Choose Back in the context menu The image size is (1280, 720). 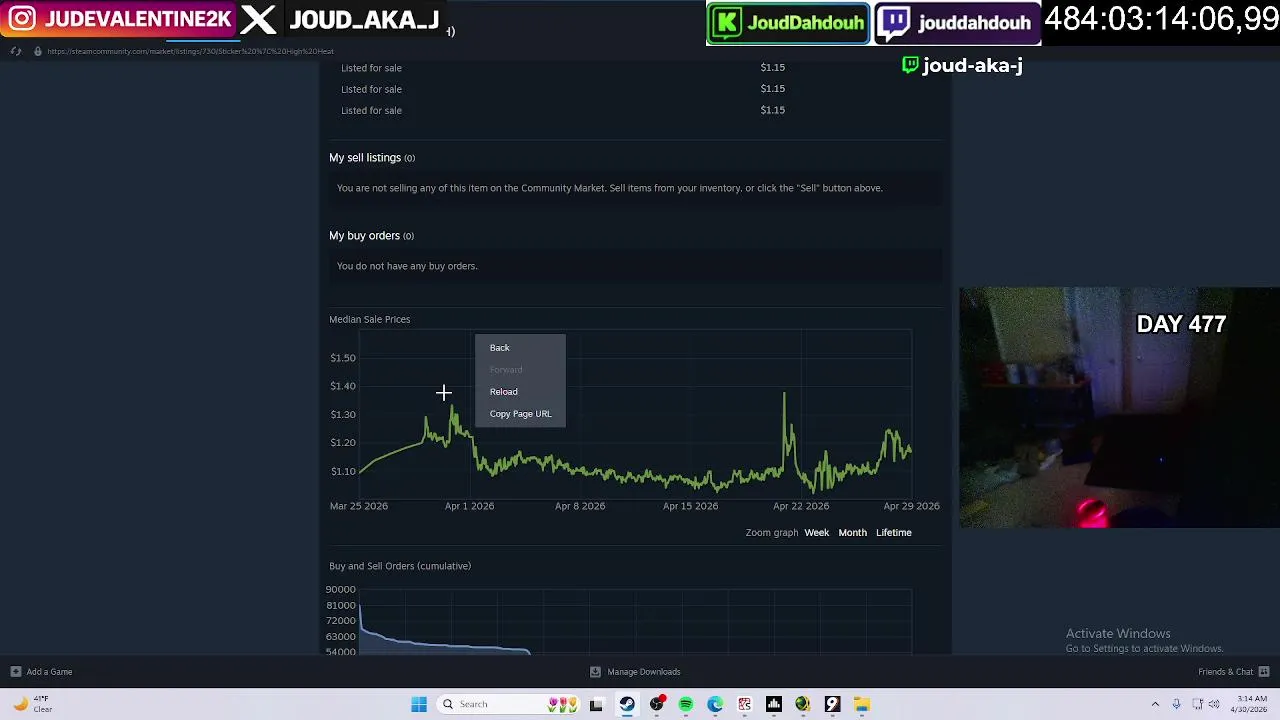499,347
